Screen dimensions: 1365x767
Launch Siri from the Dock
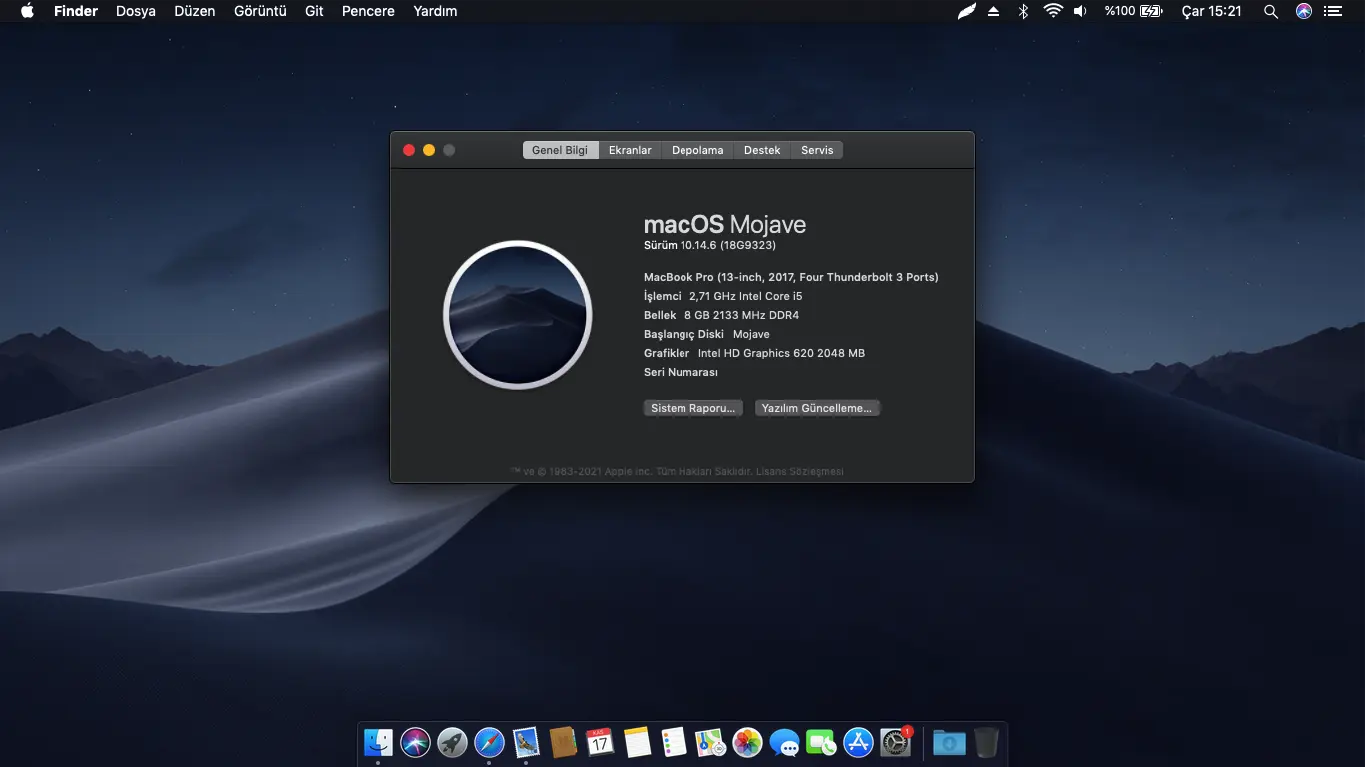pyautogui.click(x=415, y=742)
